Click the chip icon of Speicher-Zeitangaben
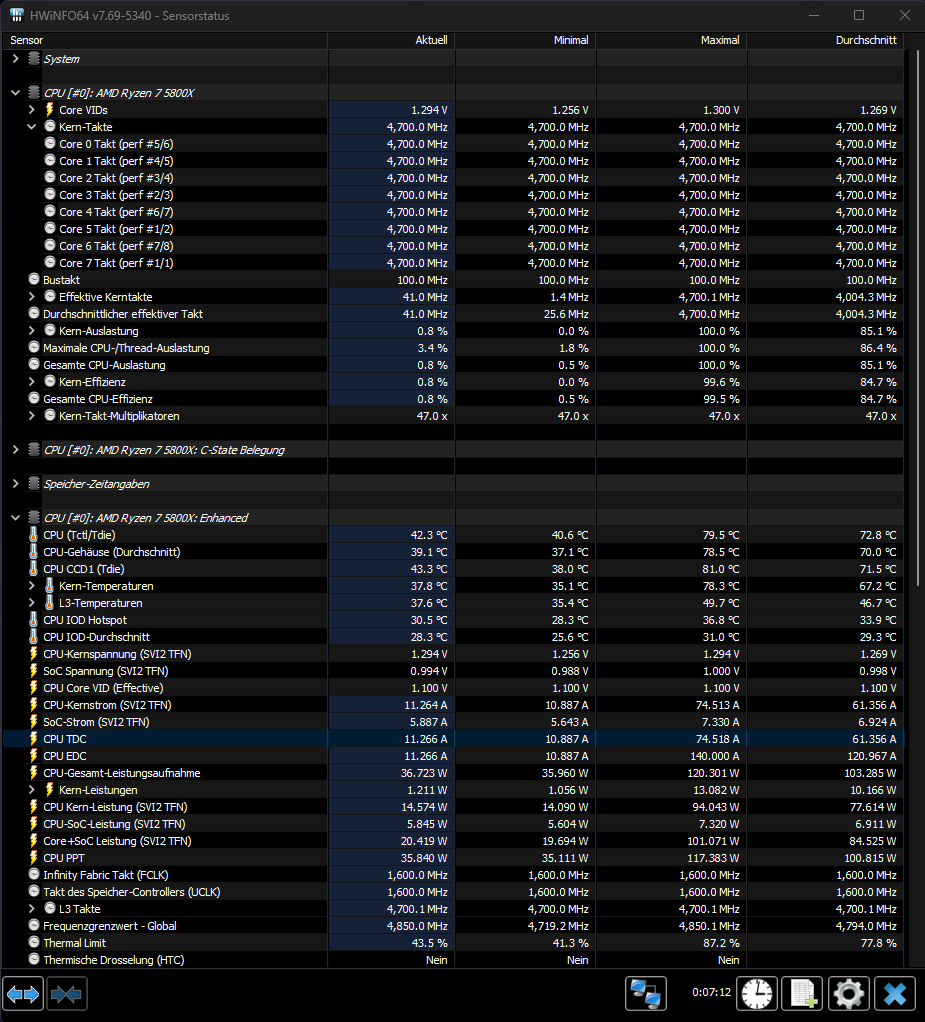925x1022 pixels. pos(34,484)
